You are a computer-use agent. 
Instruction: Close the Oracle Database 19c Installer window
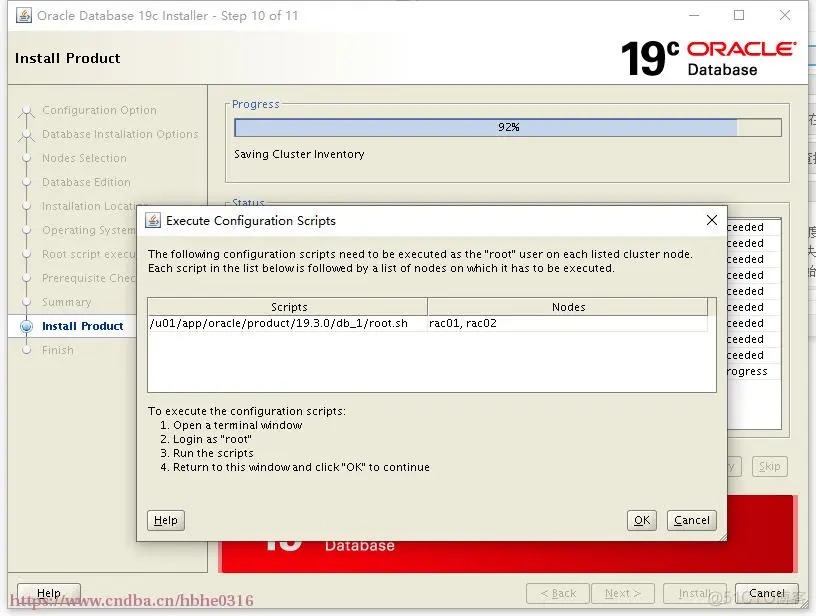[785, 16]
